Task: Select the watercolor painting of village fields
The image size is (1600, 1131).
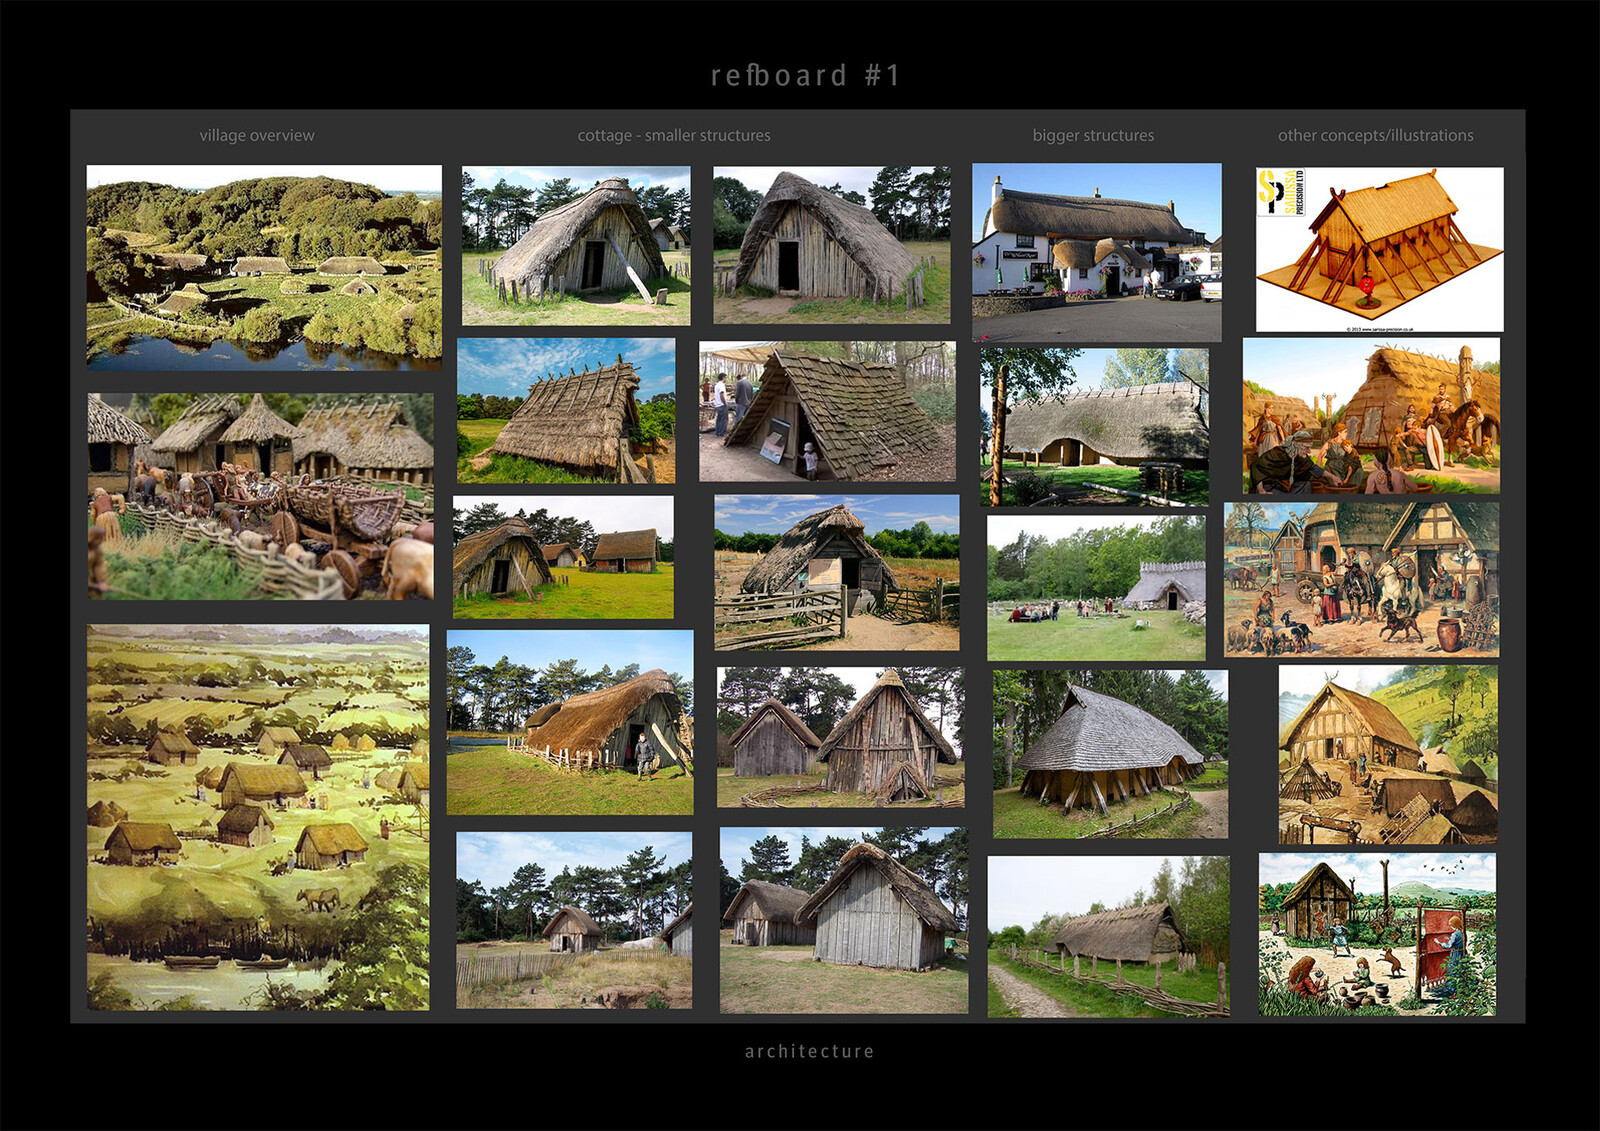Action: pyautogui.click(x=258, y=817)
